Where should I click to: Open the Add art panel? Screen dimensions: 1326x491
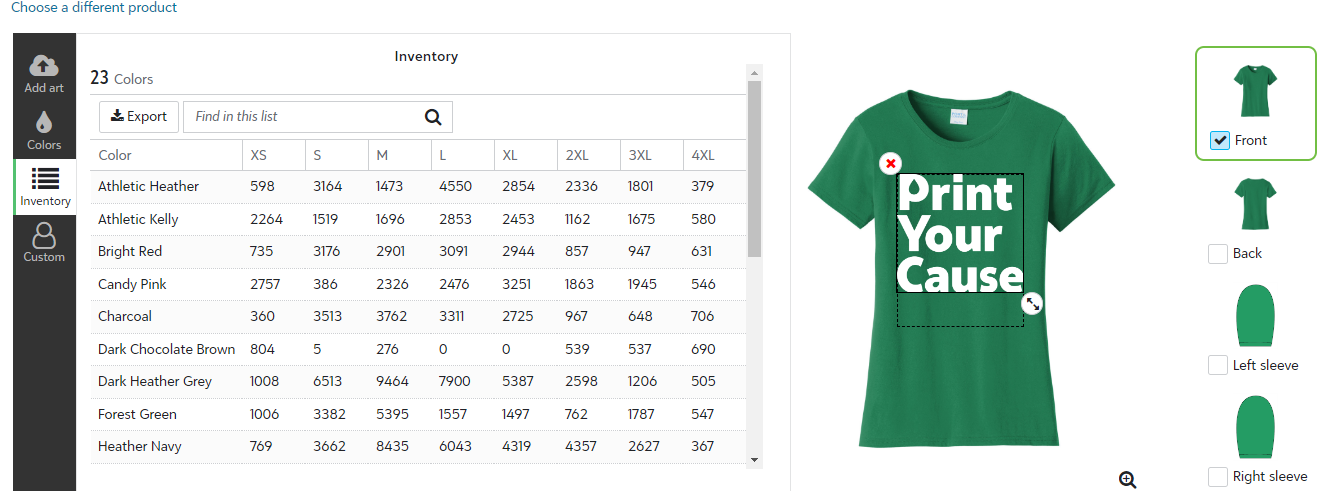click(44, 74)
